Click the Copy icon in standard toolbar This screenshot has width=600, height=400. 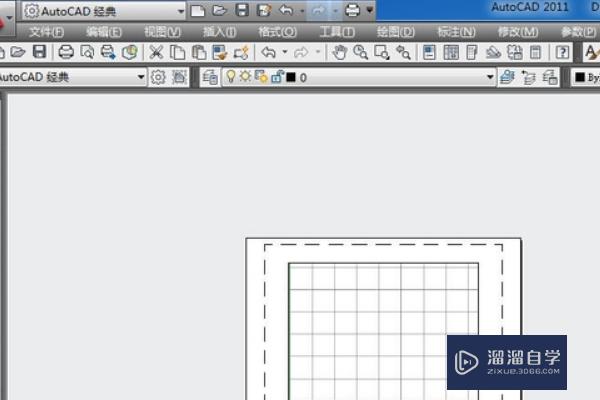[177, 52]
